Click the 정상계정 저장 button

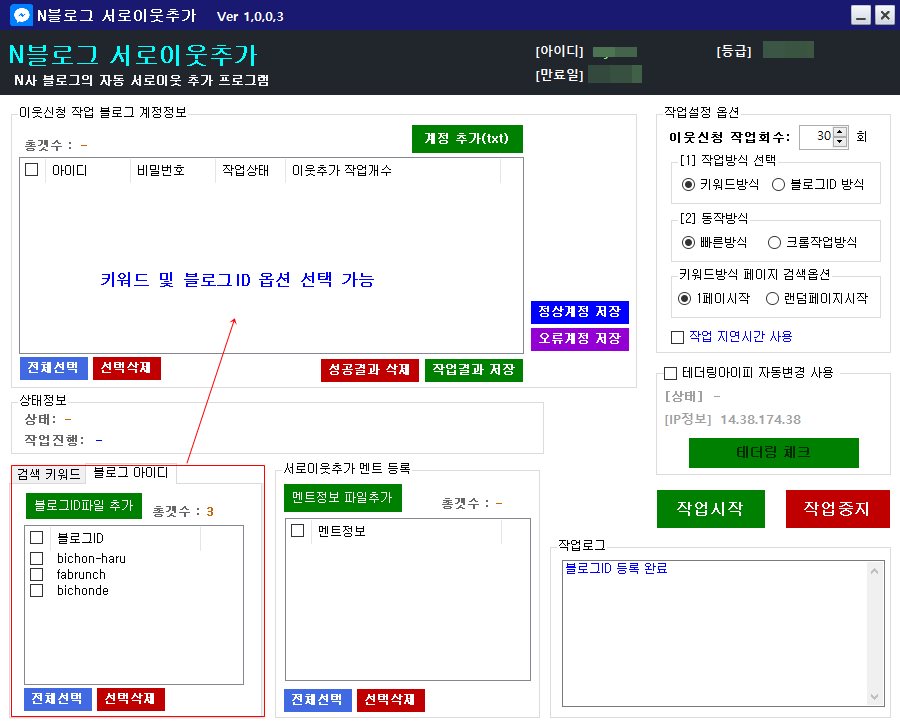(580, 312)
